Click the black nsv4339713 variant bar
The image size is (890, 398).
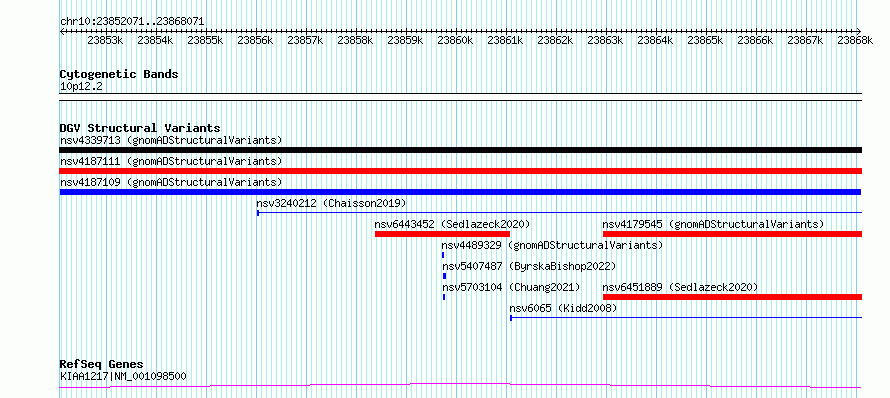tap(460, 150)
